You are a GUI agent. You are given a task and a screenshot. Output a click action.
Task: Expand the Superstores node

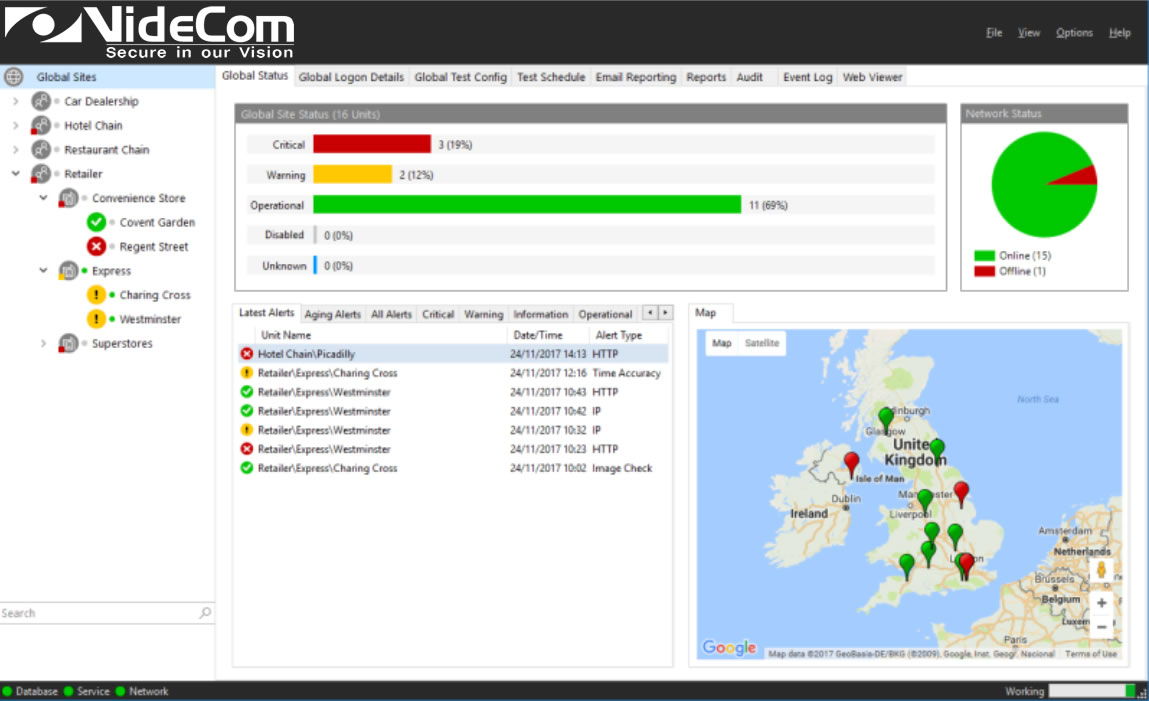click(x=43, y=343)
